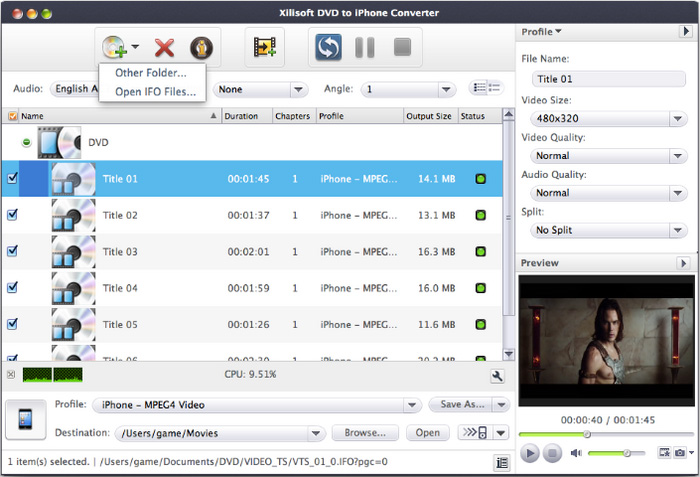
Task: Click the preview video frame
Action: pyautogui.click(x=606, y=341)
